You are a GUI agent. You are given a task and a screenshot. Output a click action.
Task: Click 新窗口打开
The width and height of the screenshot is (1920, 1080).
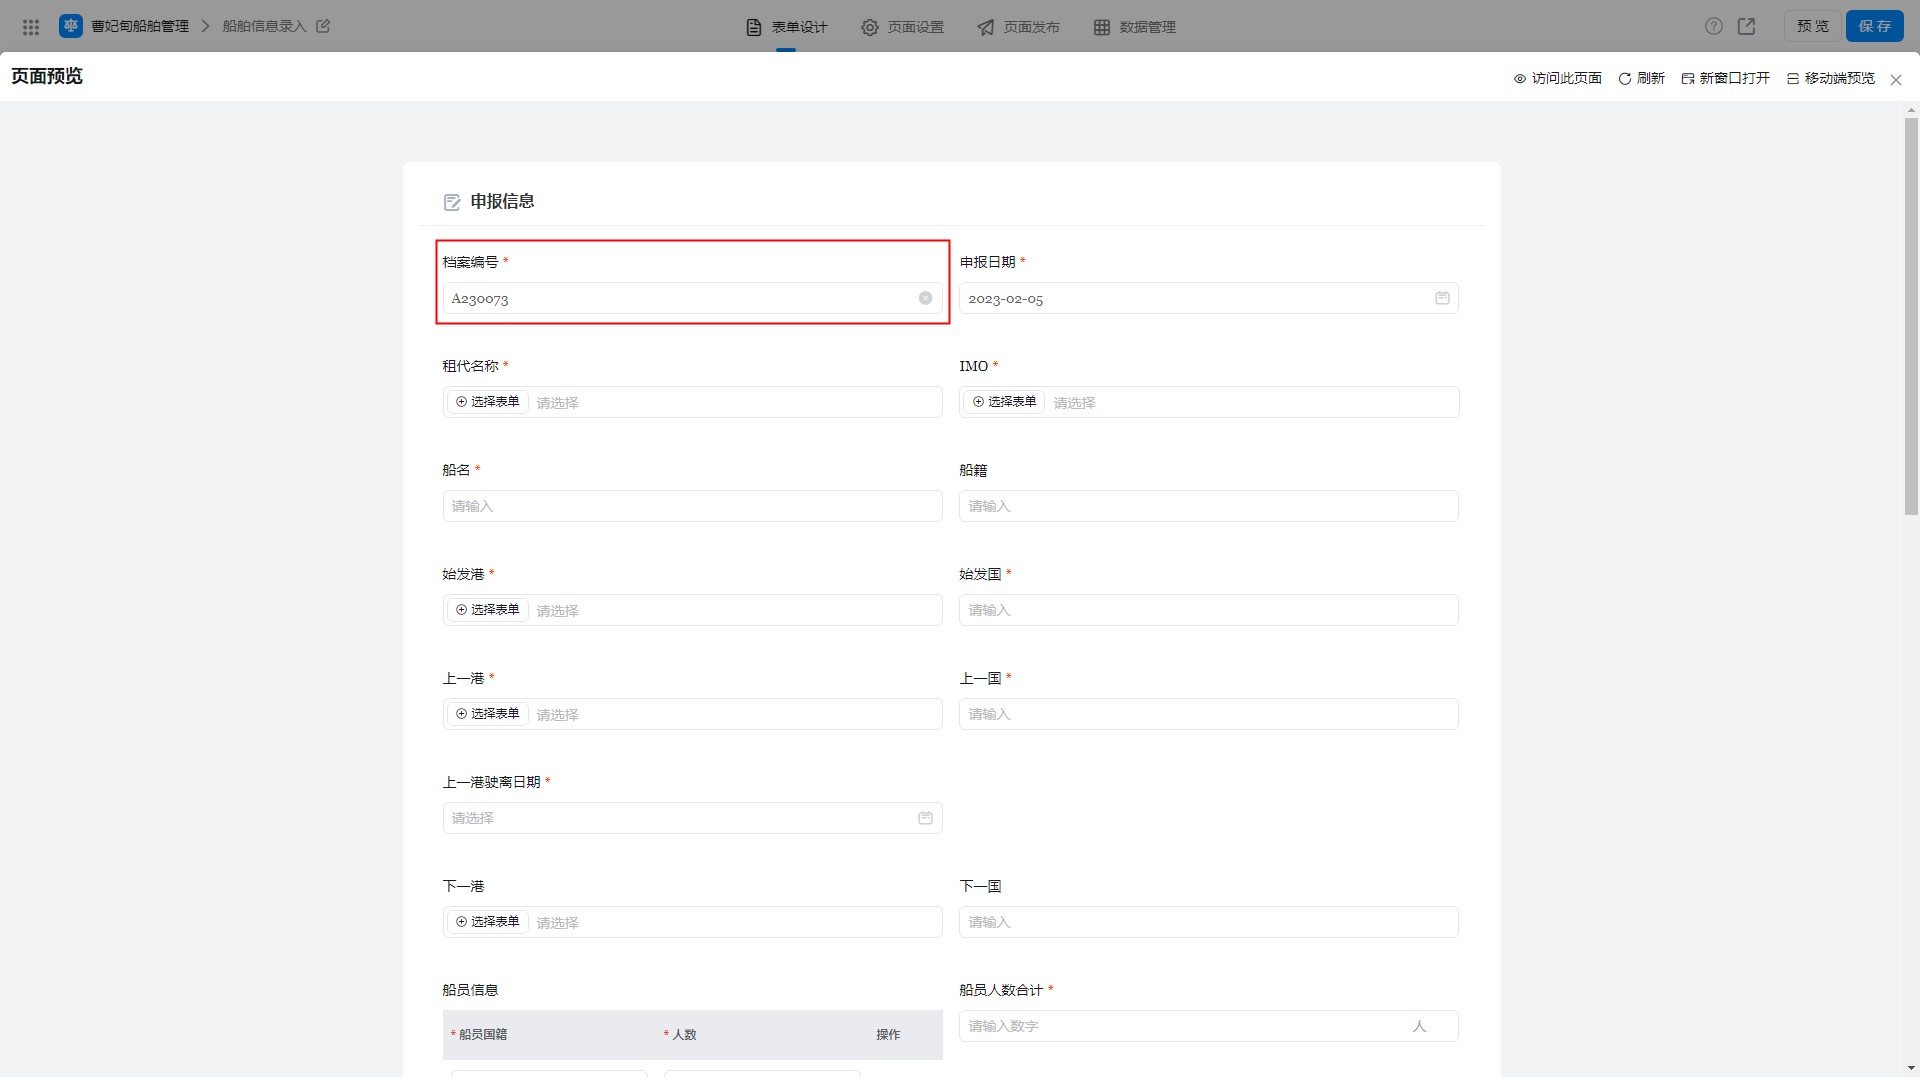[1725, 78]
